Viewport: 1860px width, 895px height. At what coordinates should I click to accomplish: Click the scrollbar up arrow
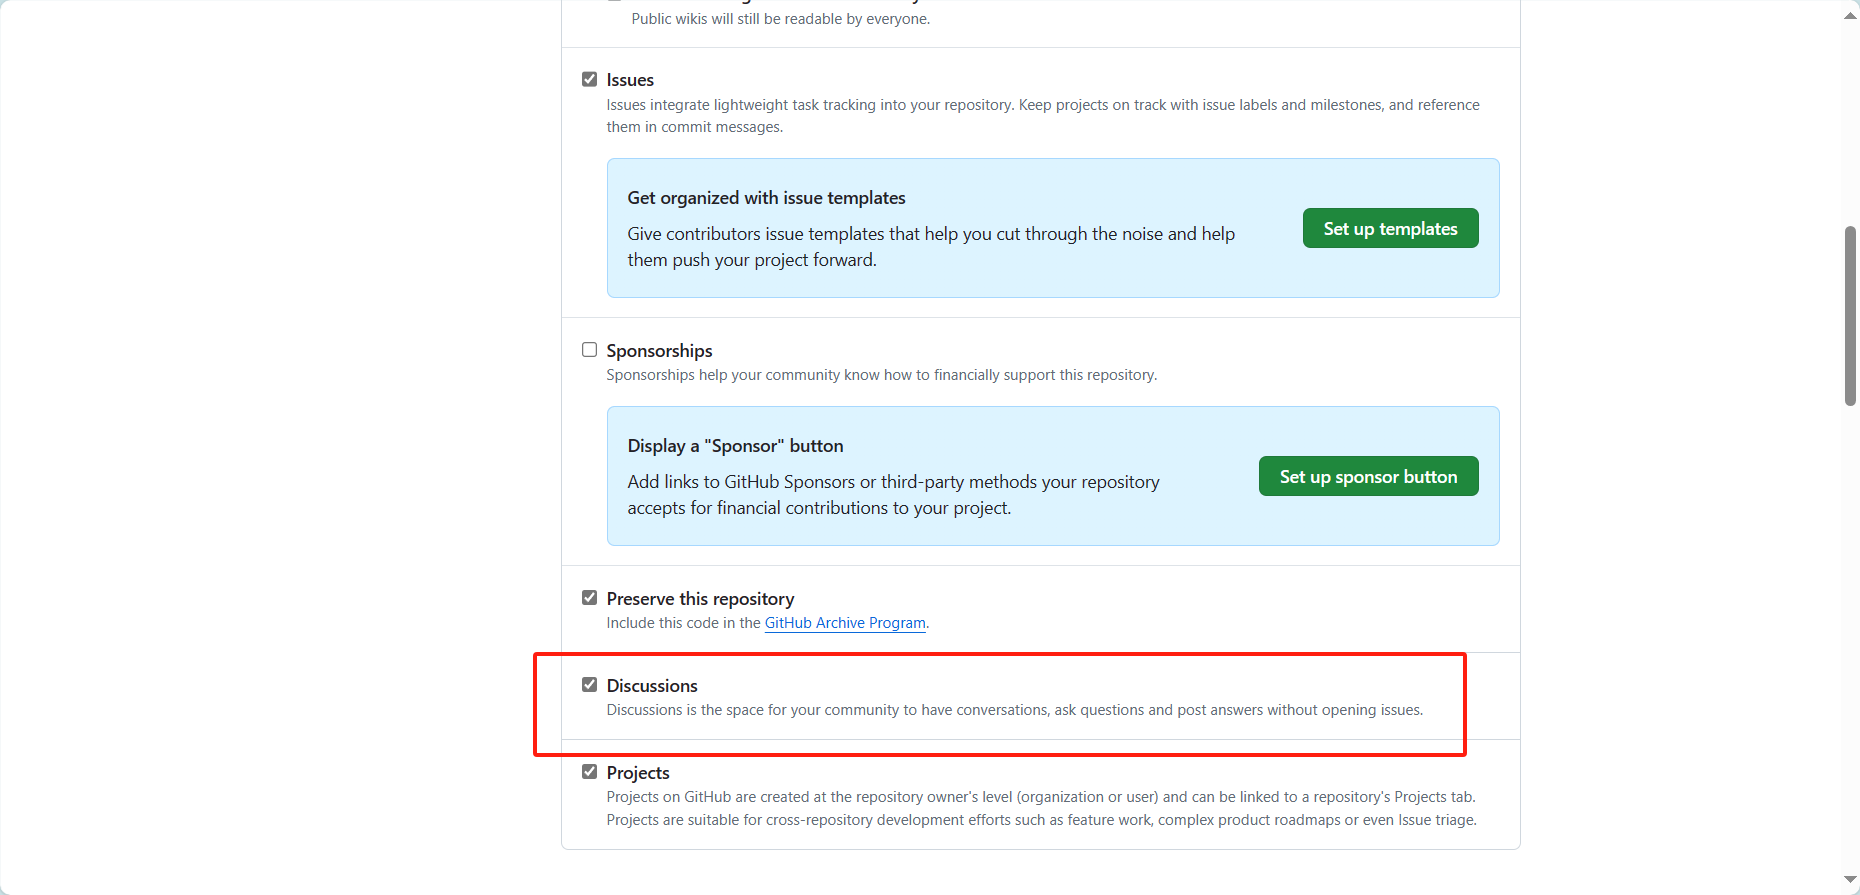coord(1850,16)
